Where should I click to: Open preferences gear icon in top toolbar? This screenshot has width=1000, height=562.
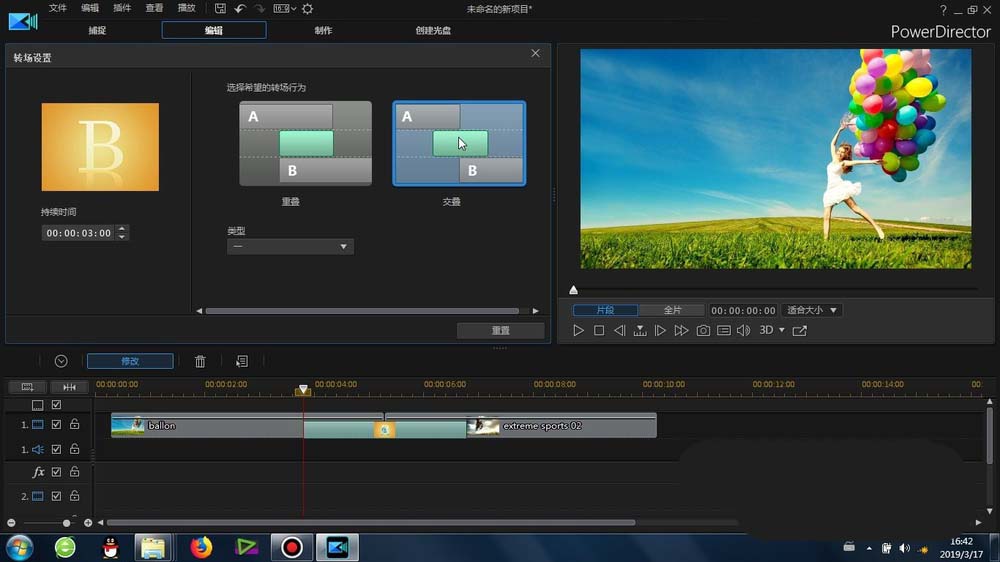click(307, 8)
